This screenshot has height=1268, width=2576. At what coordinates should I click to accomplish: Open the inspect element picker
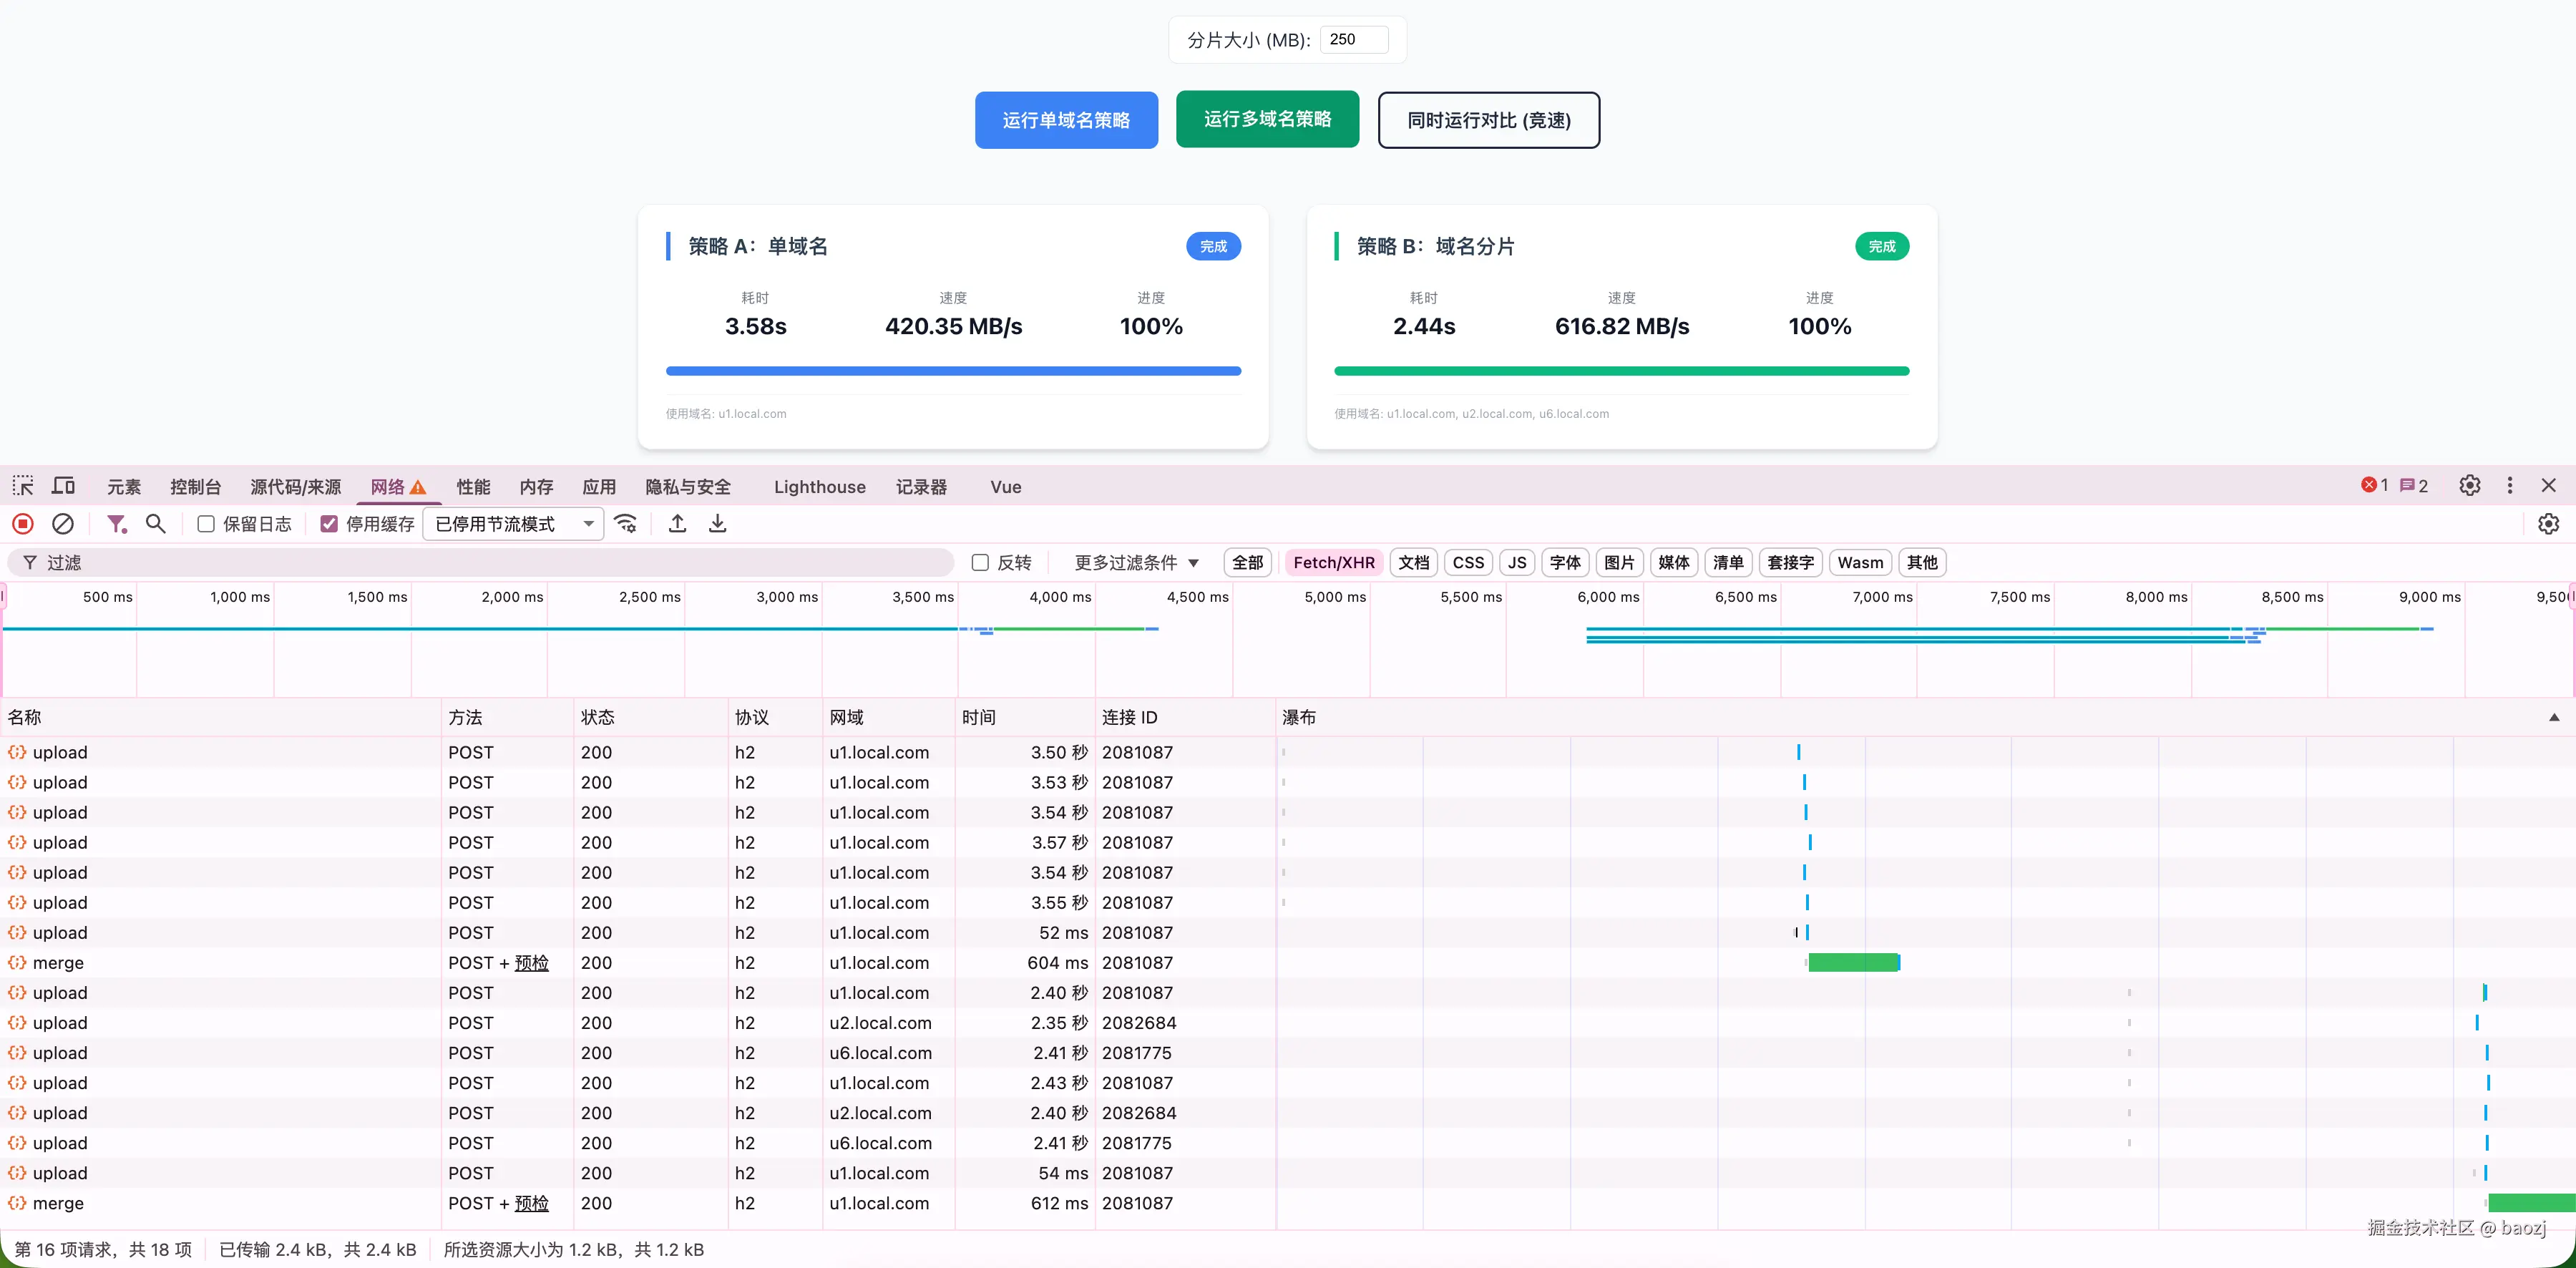pyautogui.click(x=23, y=486)
